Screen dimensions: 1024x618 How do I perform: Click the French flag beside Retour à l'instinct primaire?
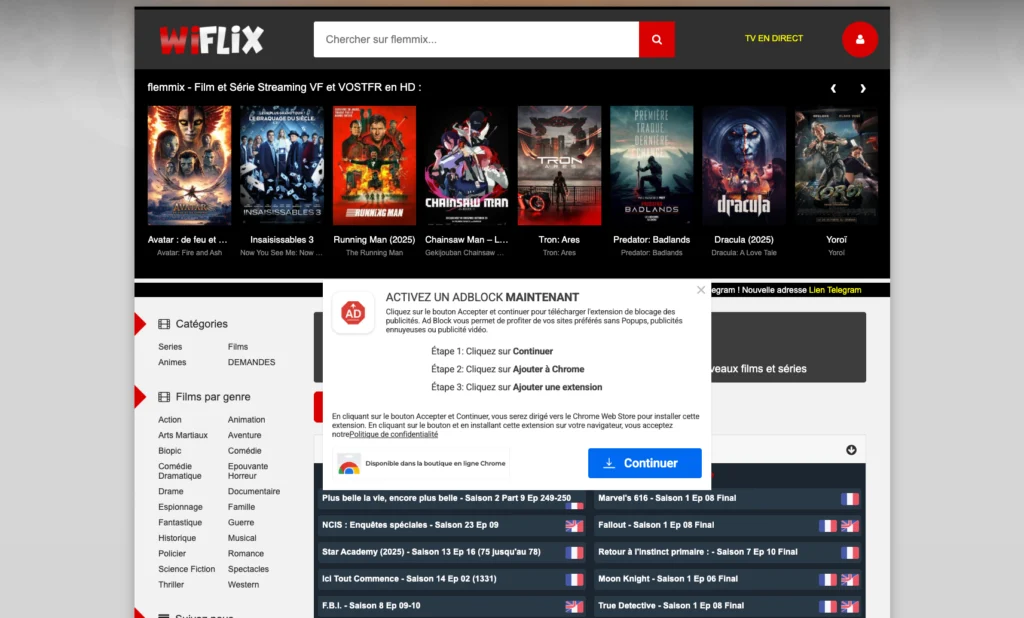click(x=850, y=553)
